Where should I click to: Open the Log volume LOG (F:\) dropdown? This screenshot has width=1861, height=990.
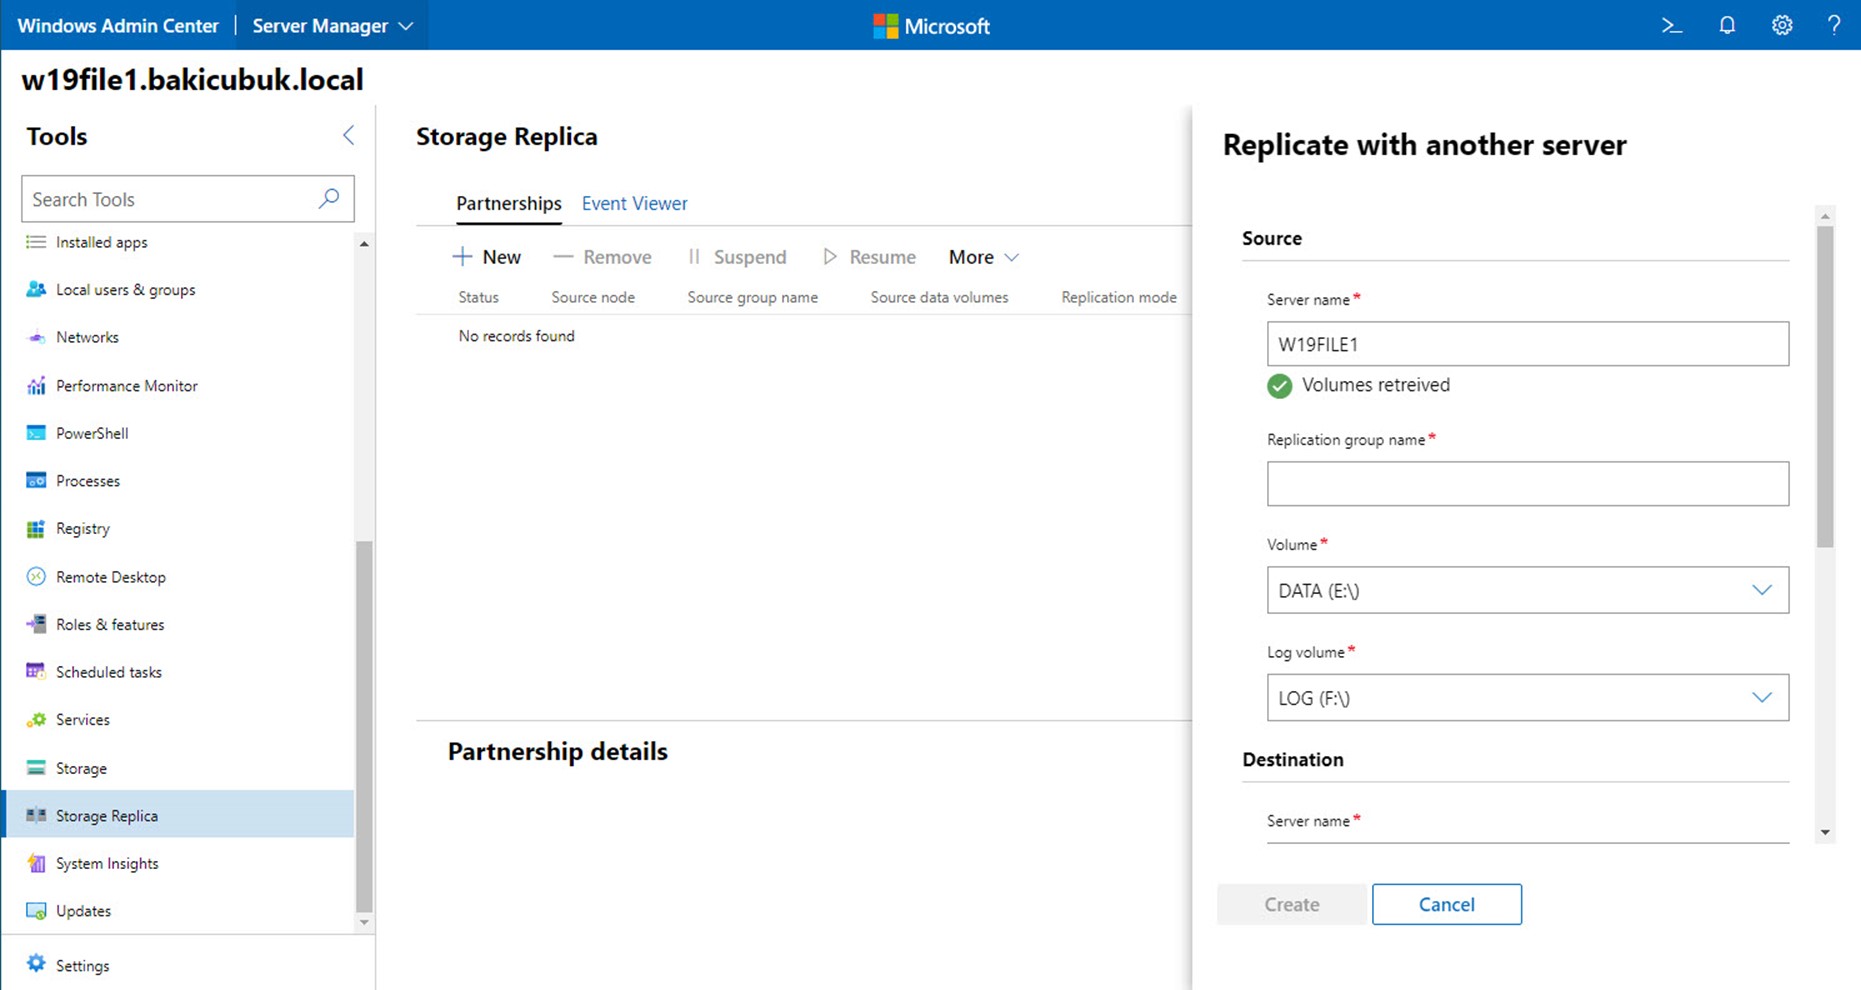click(x=1527, y=698)
